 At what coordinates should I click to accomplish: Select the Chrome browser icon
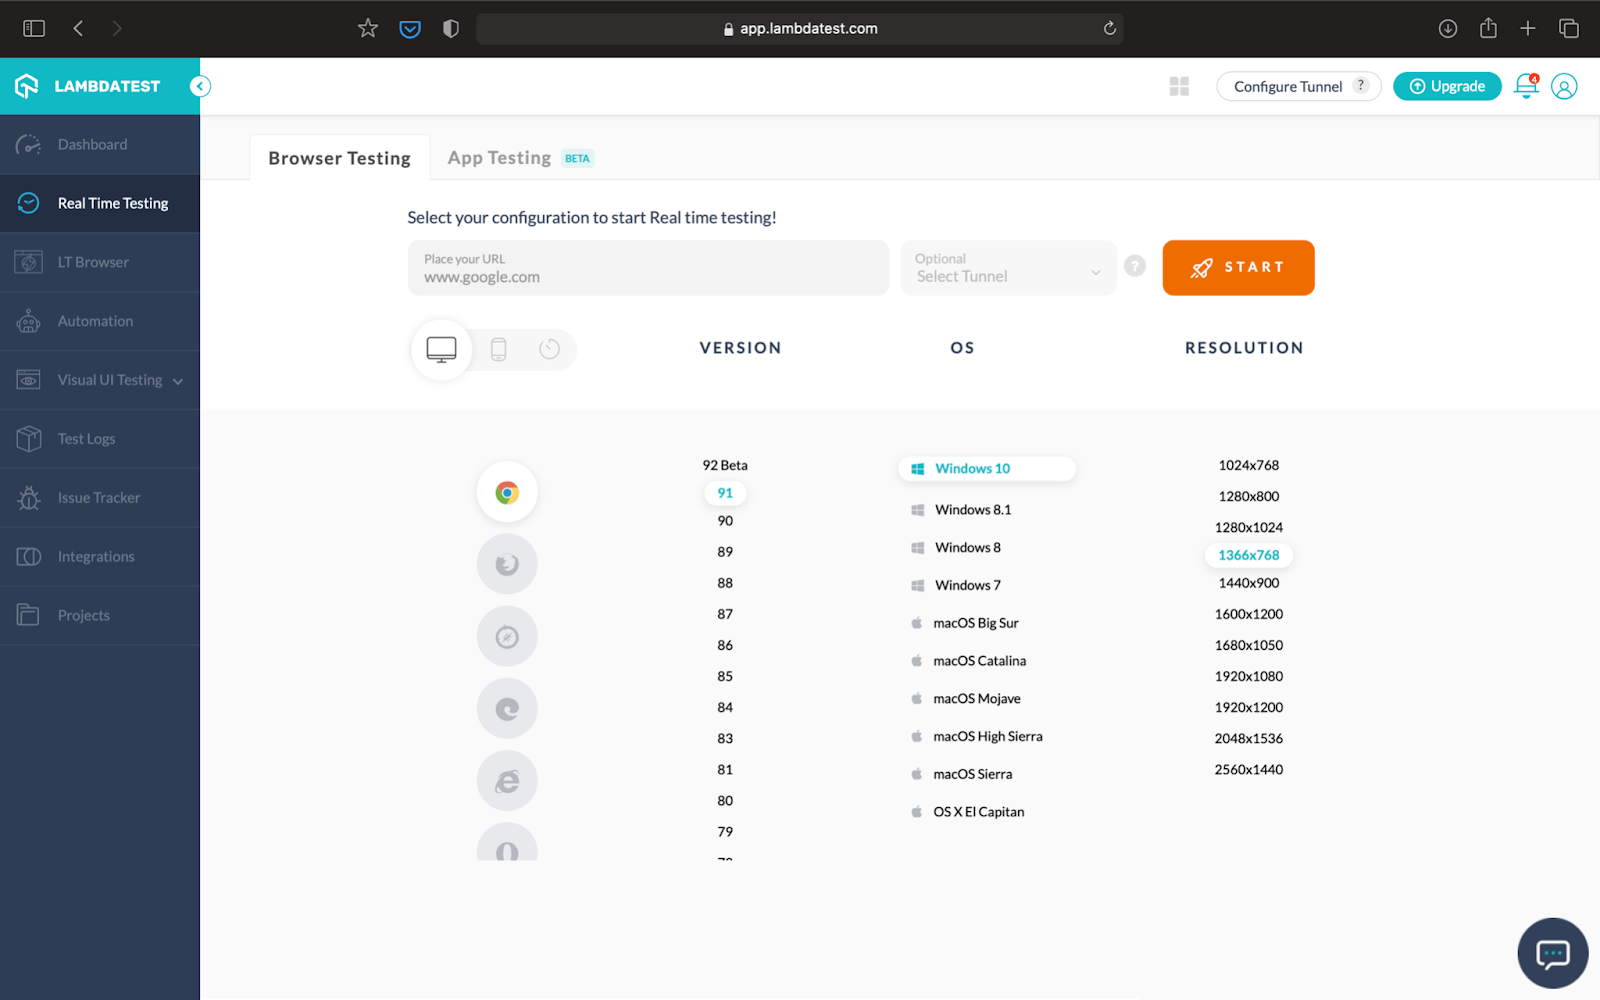[507, 492]
